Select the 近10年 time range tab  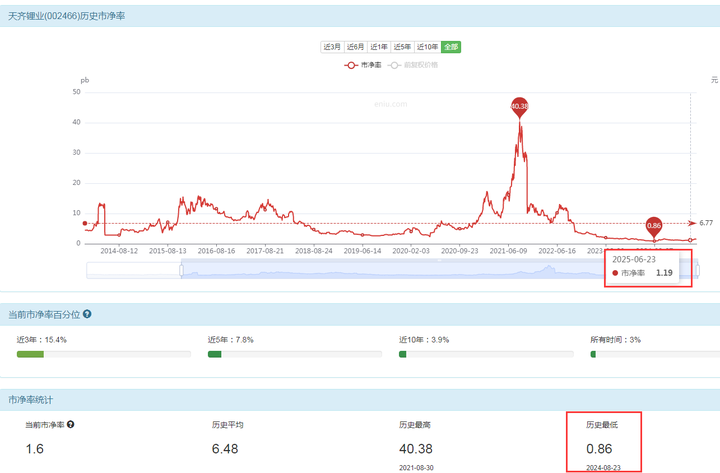point(428,47)
